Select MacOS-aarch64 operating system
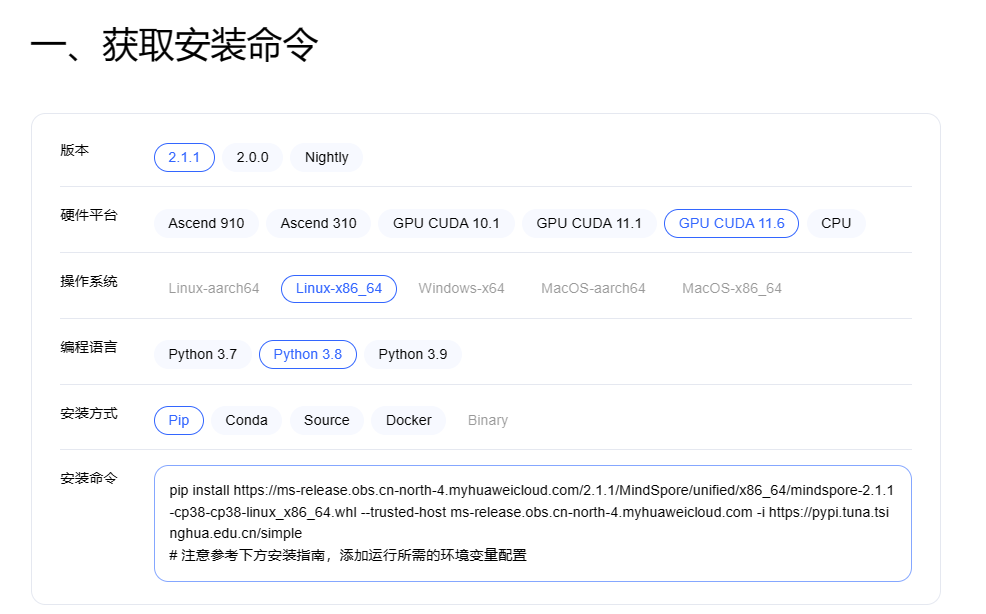986x614 pixels. click(x=593, y=288)
